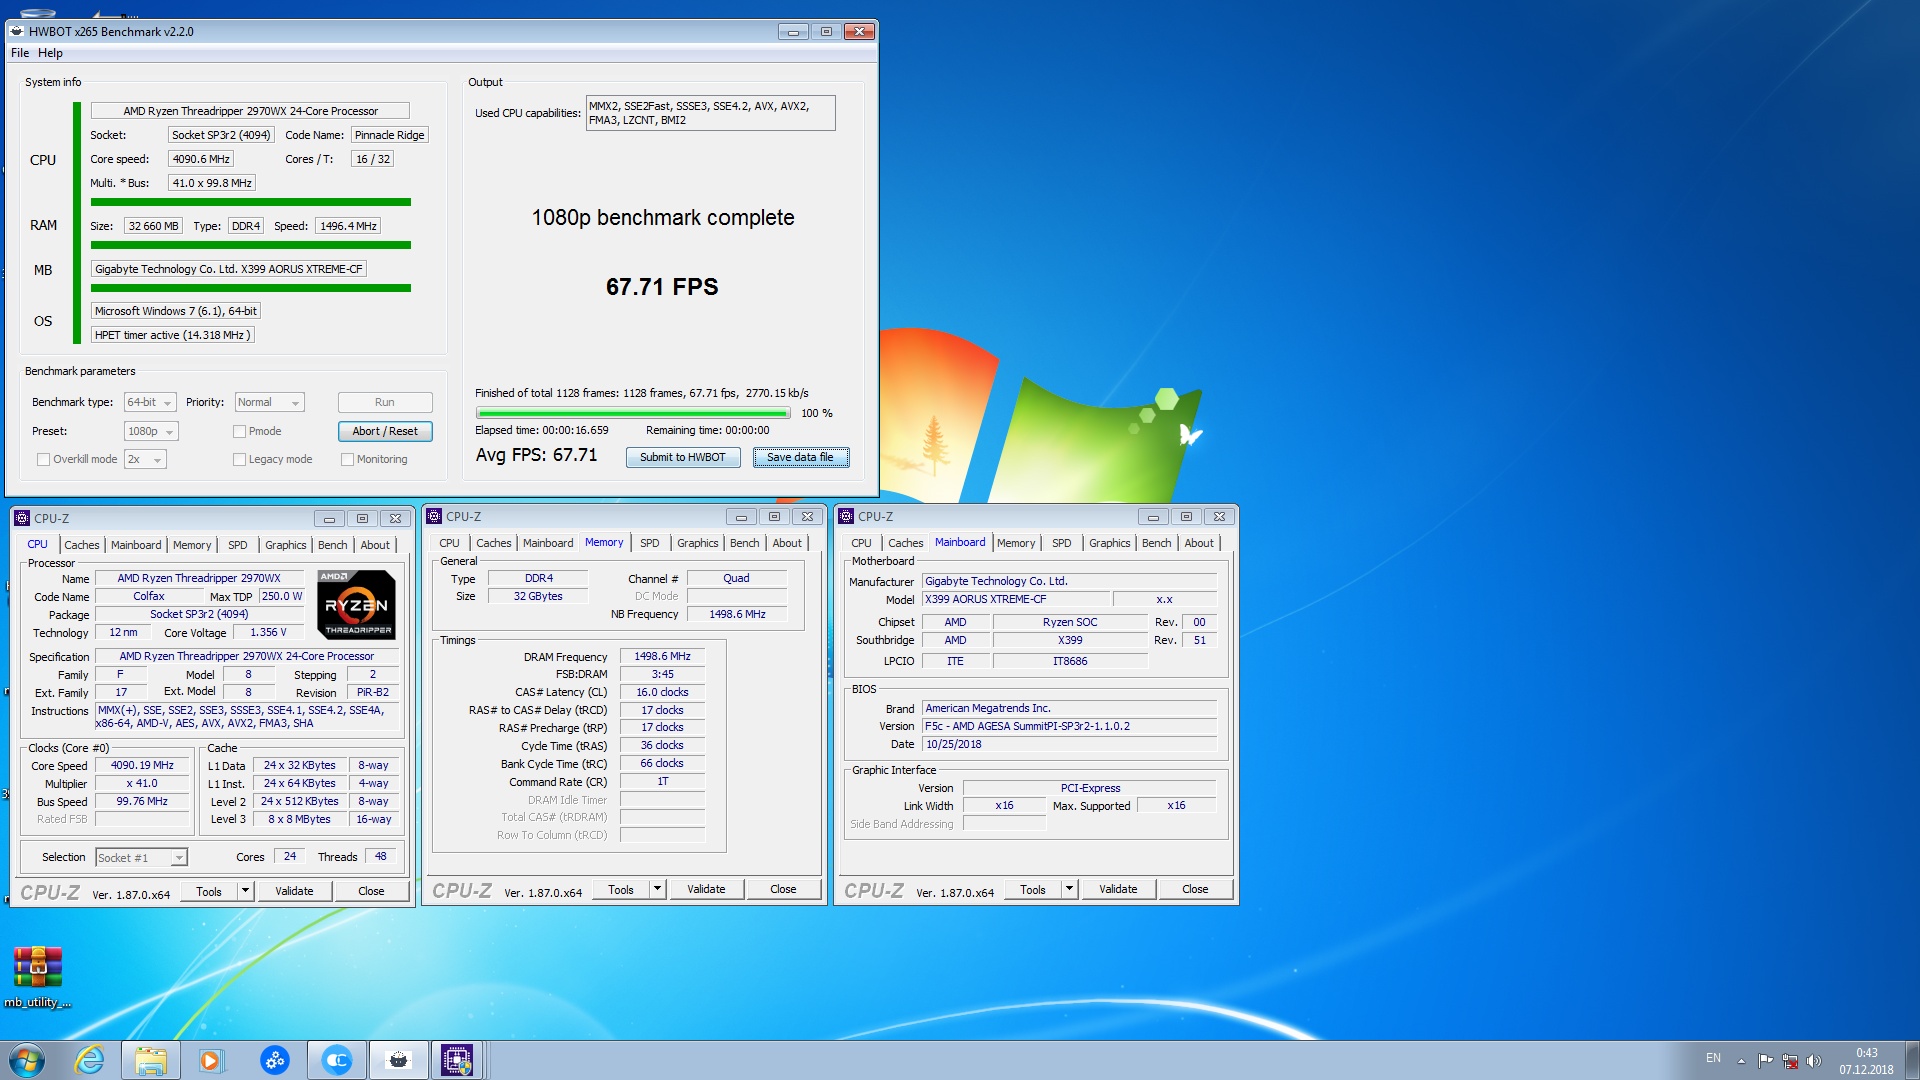Switch to SPD tab in CPU-Z Memory window
This screenshot has width=1920, height=1080.
[x=649, y=543]
